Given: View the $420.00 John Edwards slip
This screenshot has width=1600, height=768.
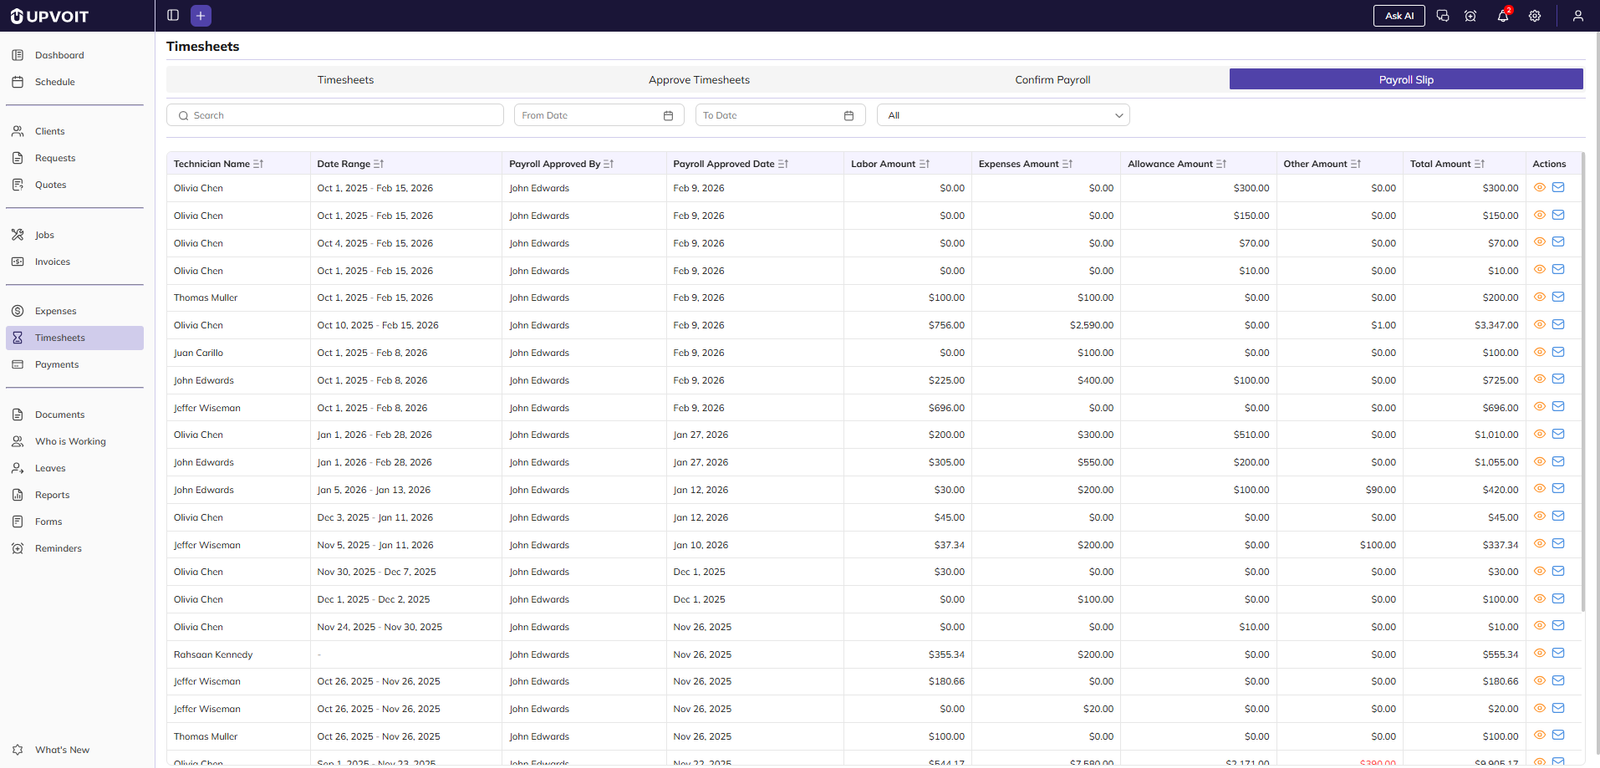Looking at the screenshot, I should [1540, 489].
